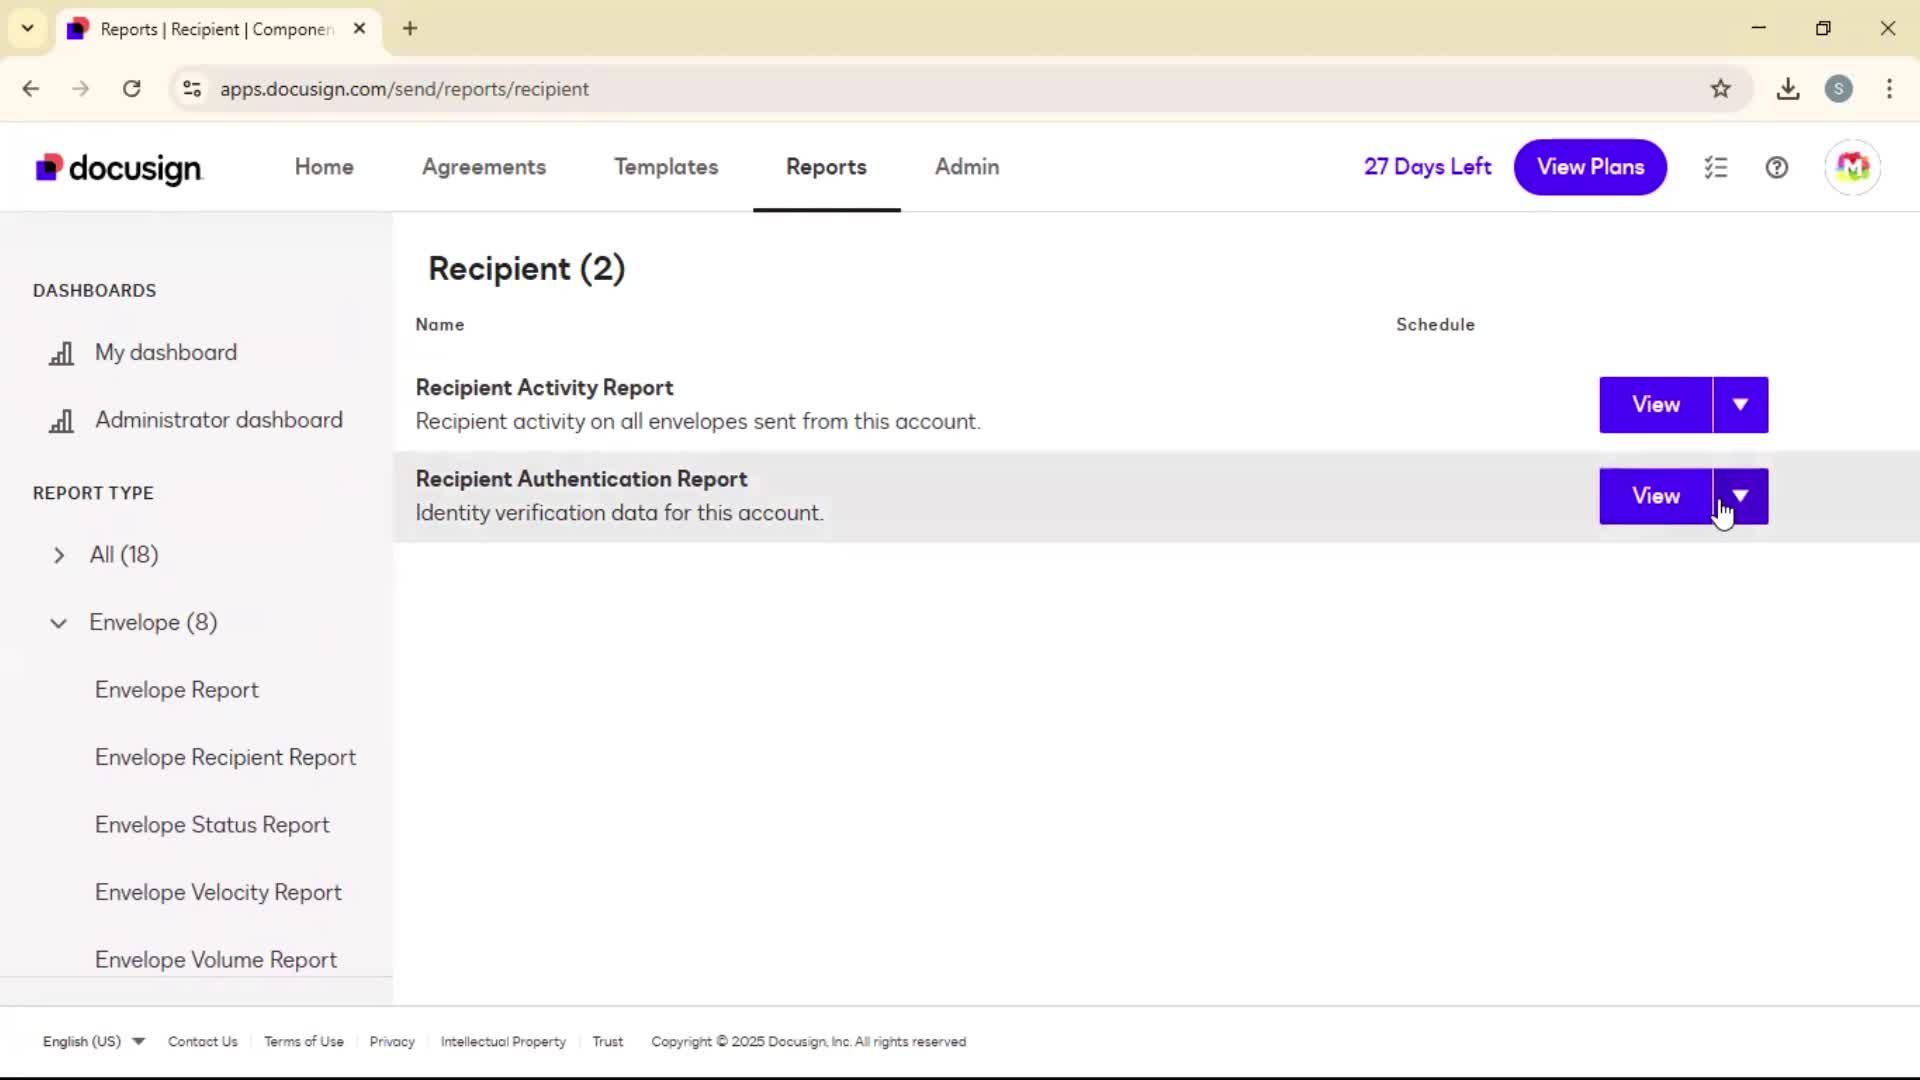Select Envelope Velocity Report in sidebar
This screenshot has height=1080, width=1920.
pos(218,893)
